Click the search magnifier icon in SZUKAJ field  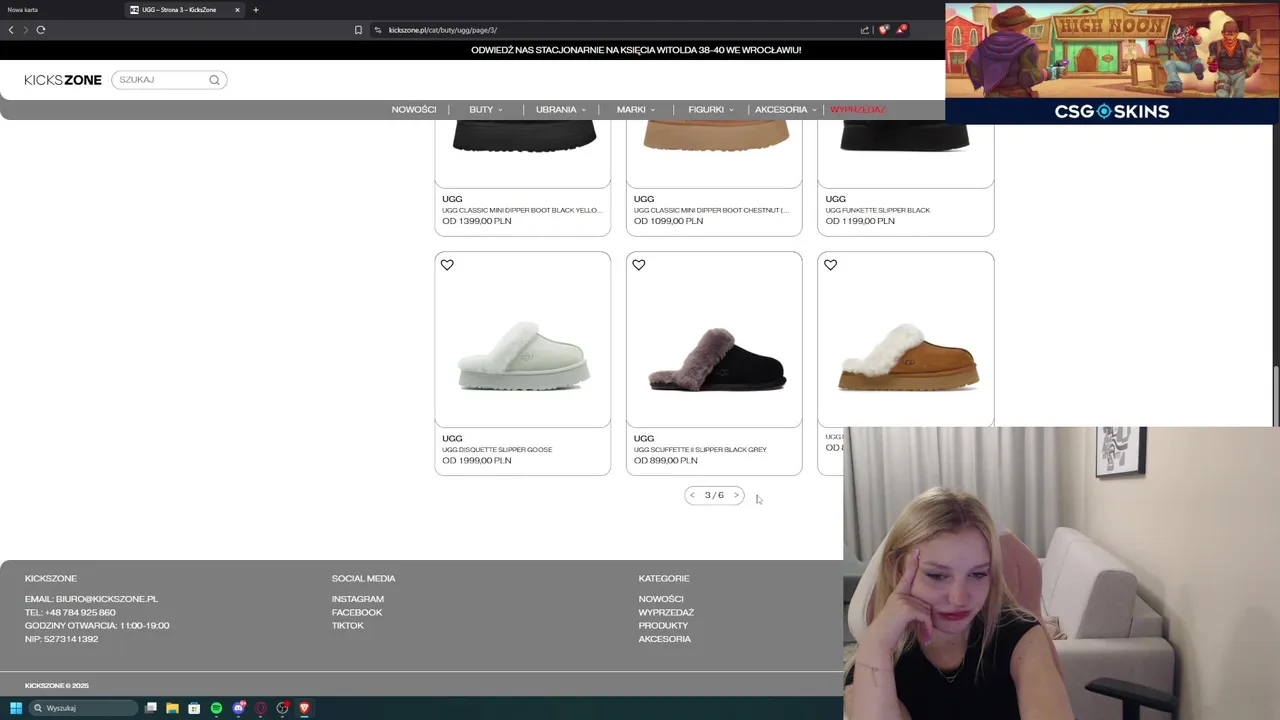pos(214,80)
